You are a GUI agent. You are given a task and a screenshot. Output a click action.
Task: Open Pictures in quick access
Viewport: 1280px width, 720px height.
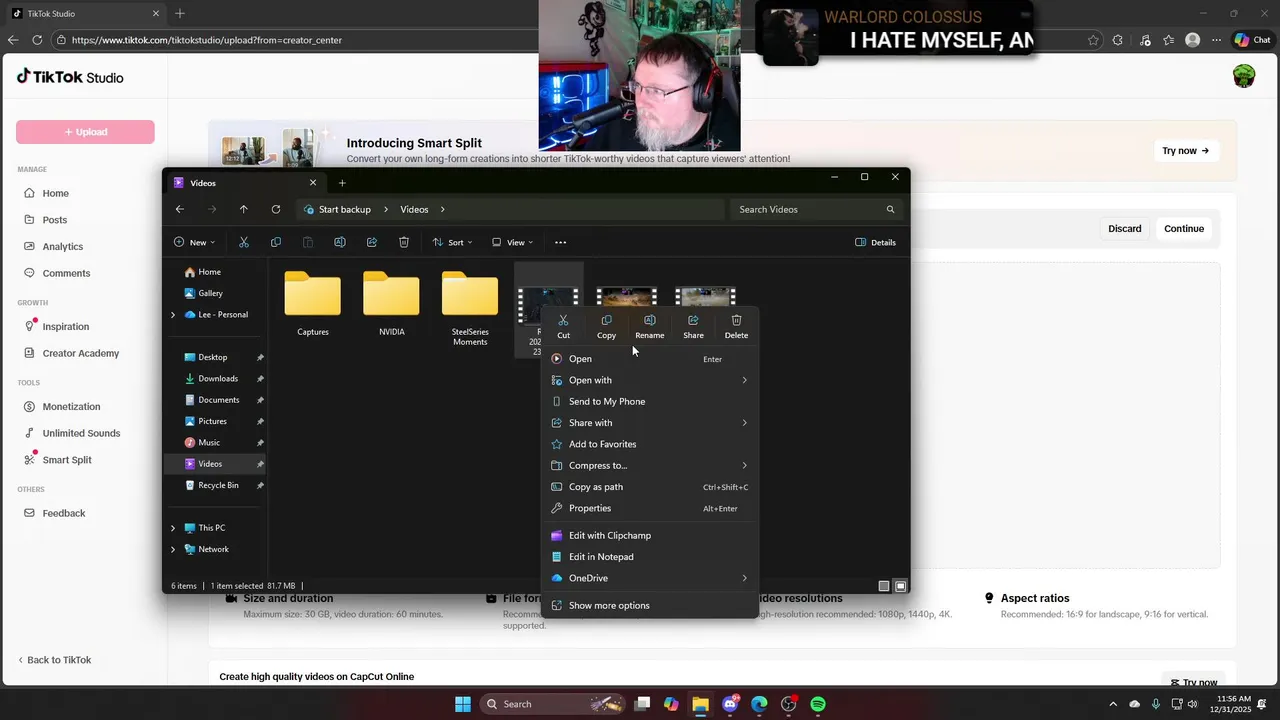pyautogui.click(x=212, y=421)
